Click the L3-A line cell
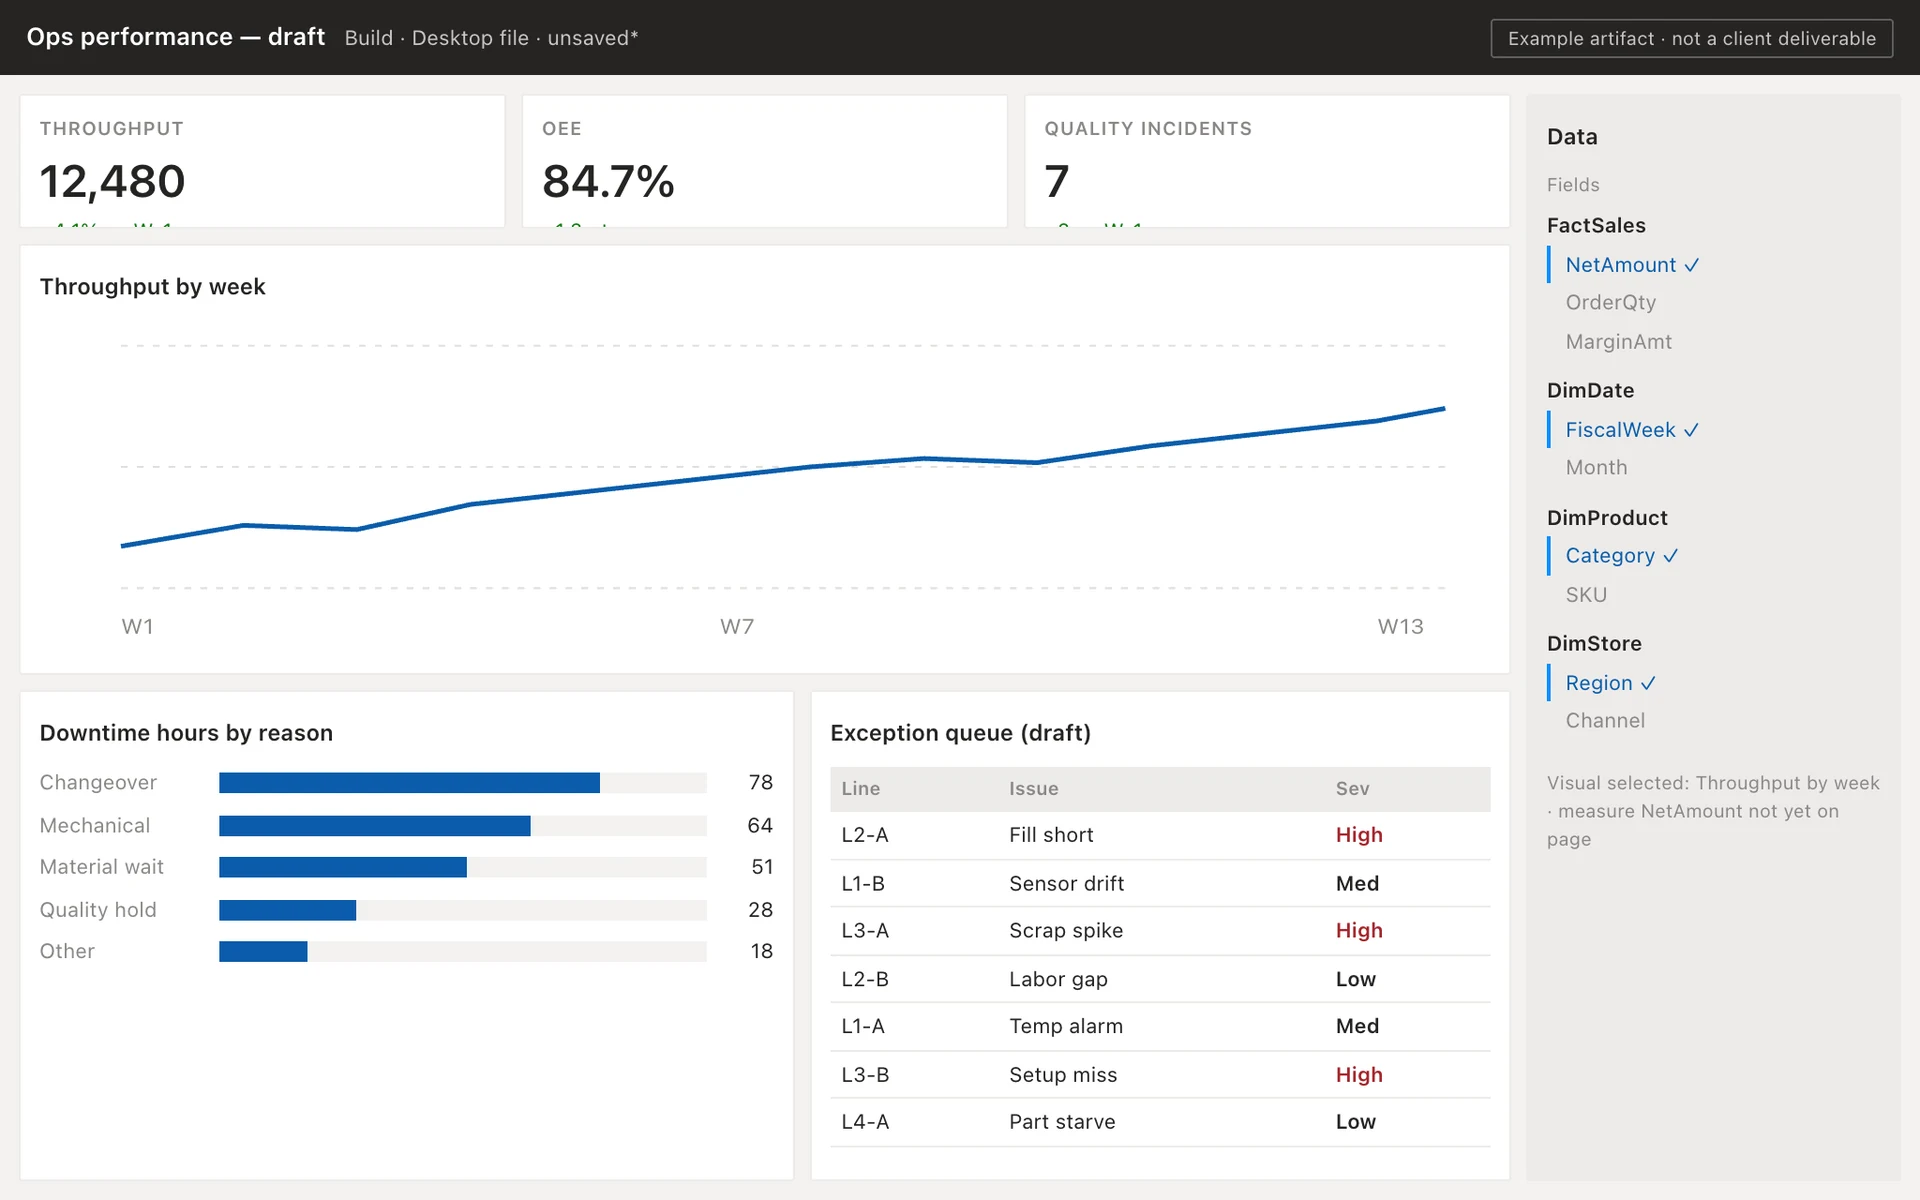 coord(865,931)
